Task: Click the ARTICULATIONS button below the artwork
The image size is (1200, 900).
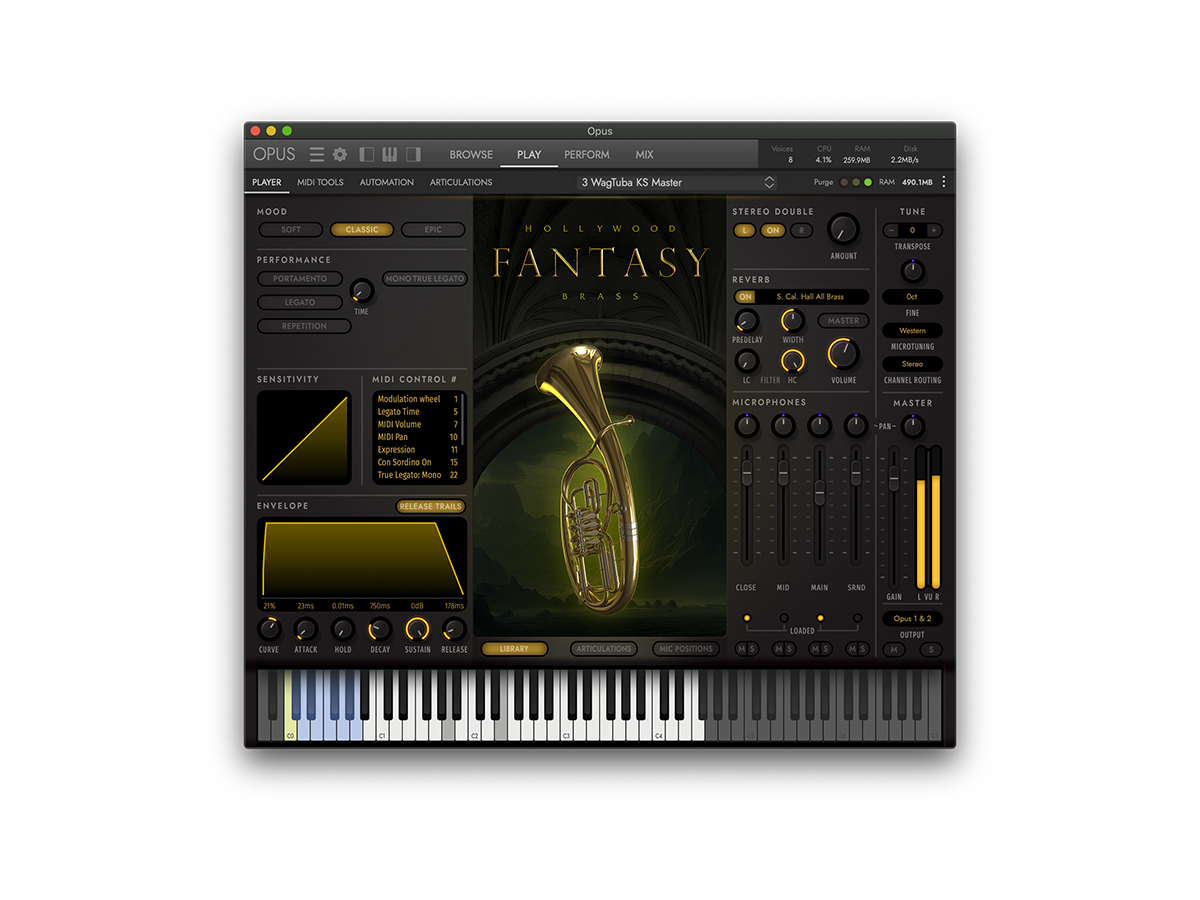Action: click(604, 649)
